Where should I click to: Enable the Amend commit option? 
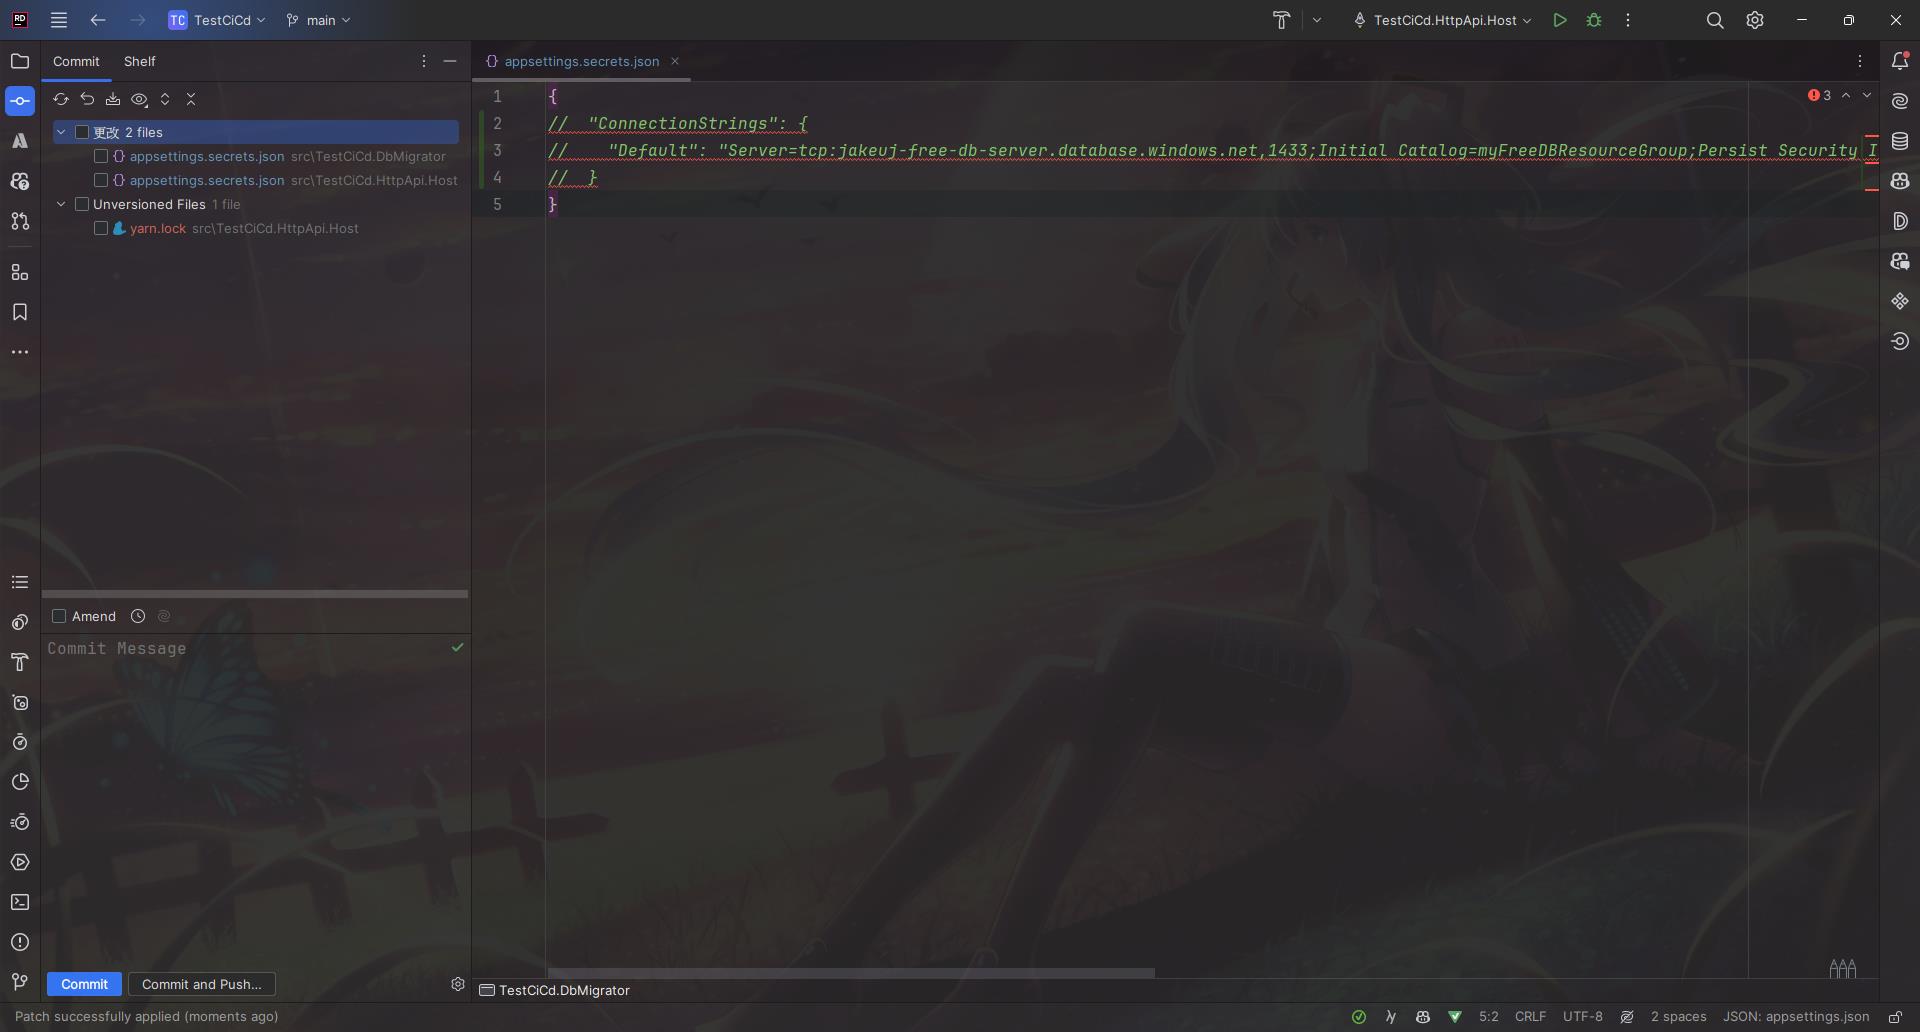59,616
